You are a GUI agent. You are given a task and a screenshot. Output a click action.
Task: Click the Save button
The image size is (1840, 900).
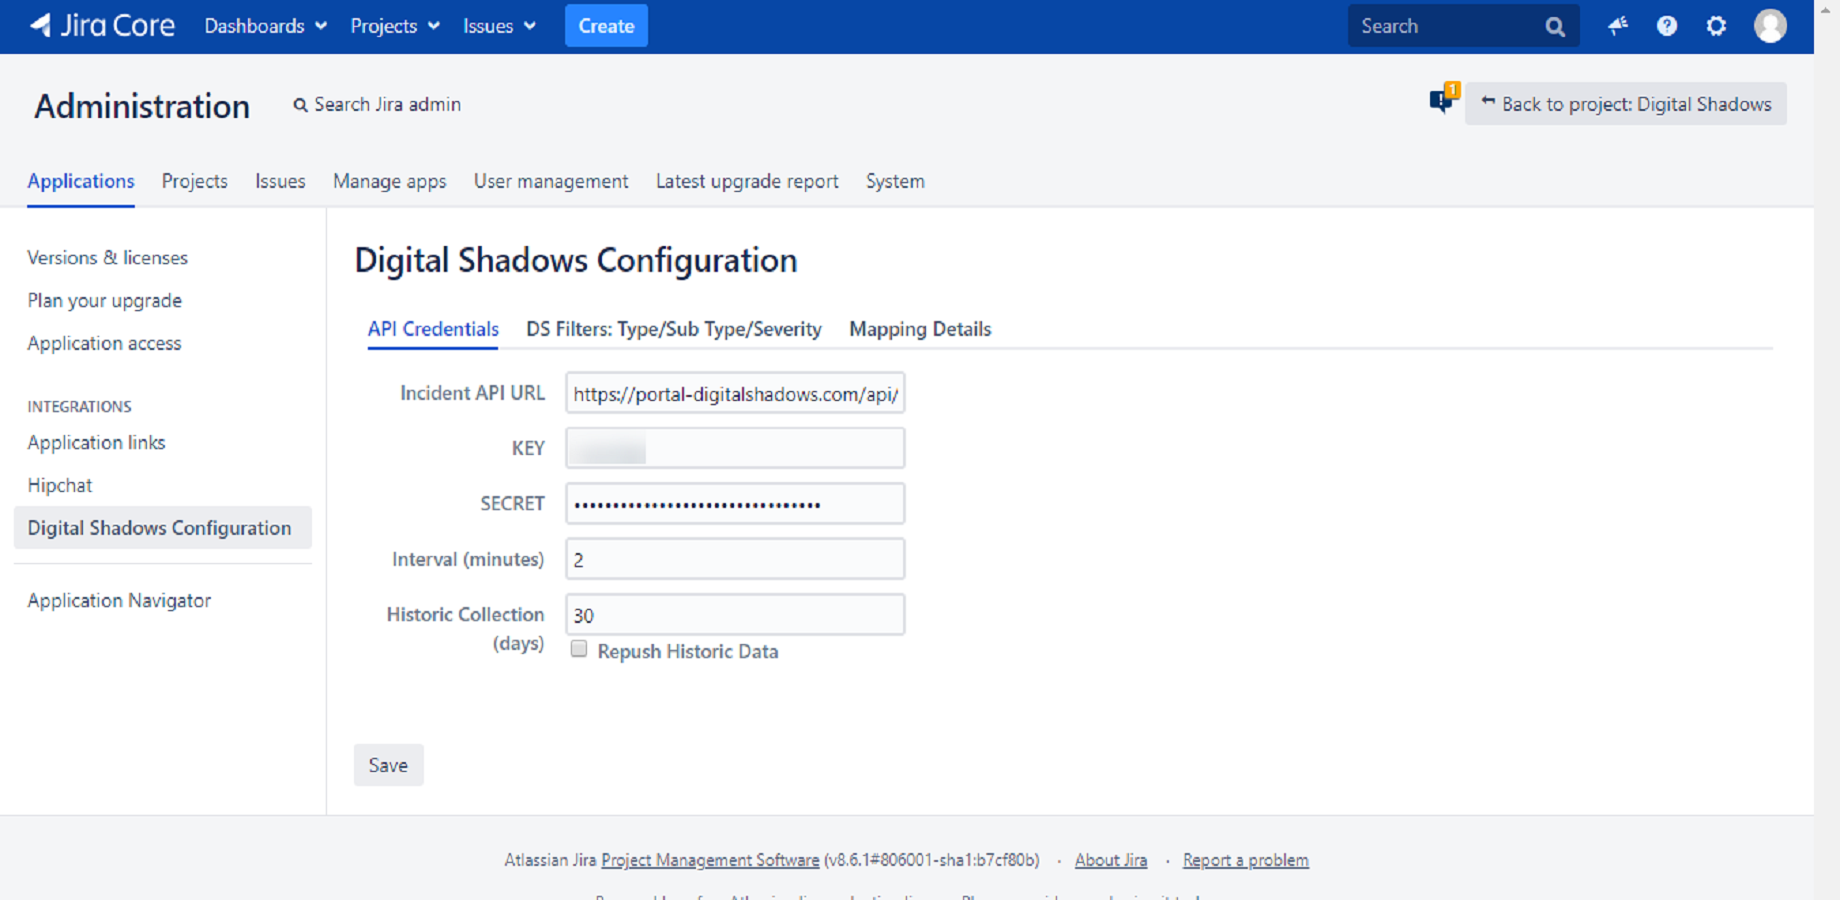(x=388, y=765)
